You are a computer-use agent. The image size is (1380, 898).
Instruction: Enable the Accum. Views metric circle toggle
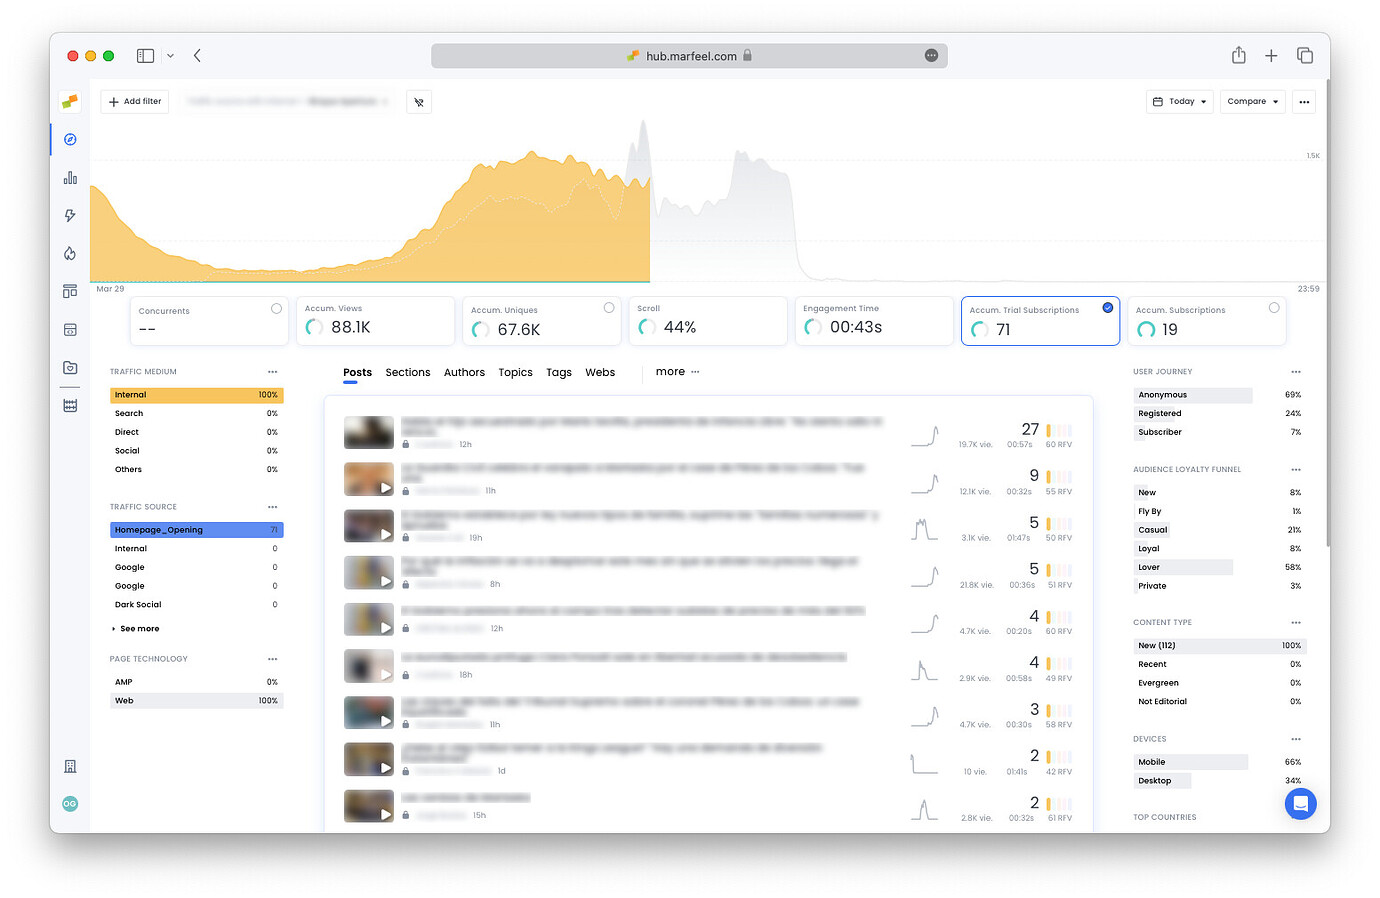click(442, 308)
